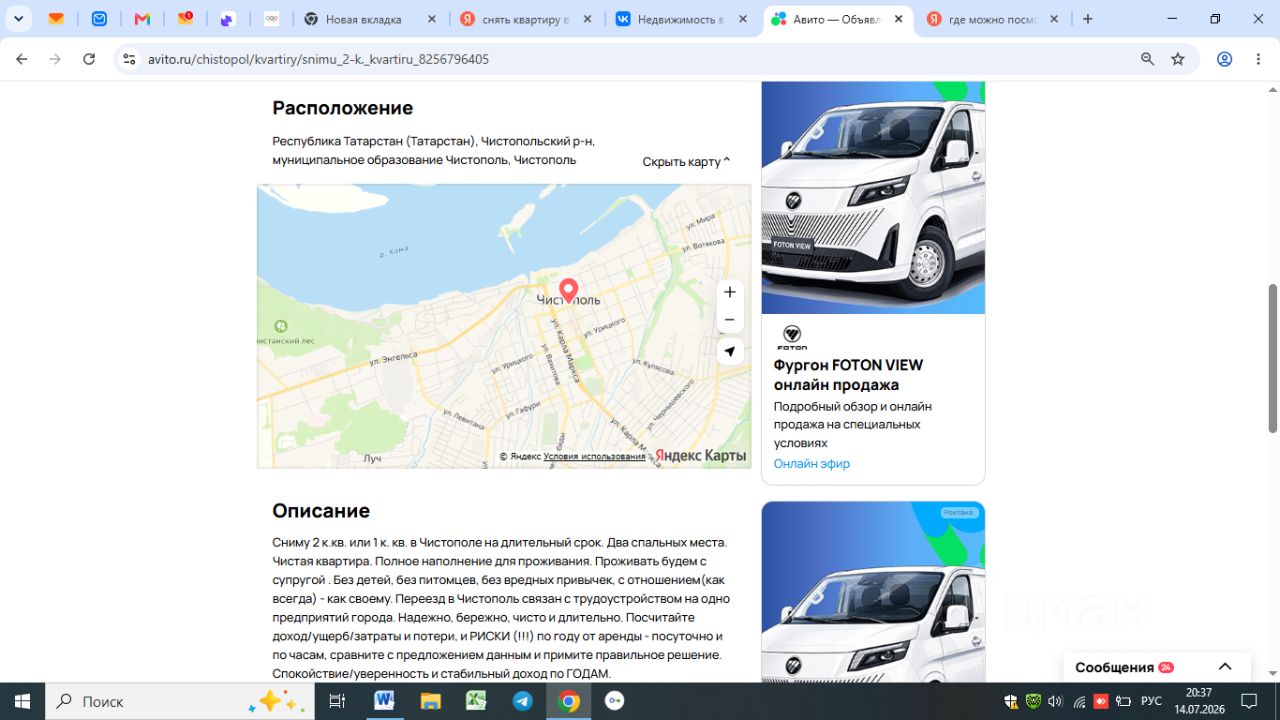Open File Explorer from the taskbar
1280x720 pixels.
(x=430, y=701)
